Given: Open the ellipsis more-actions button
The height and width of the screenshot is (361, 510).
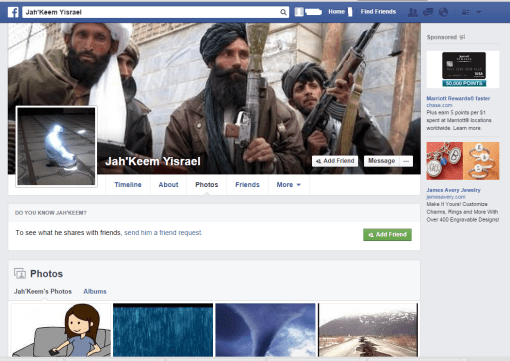Looking at the screenshot, I should click(406, 161).
